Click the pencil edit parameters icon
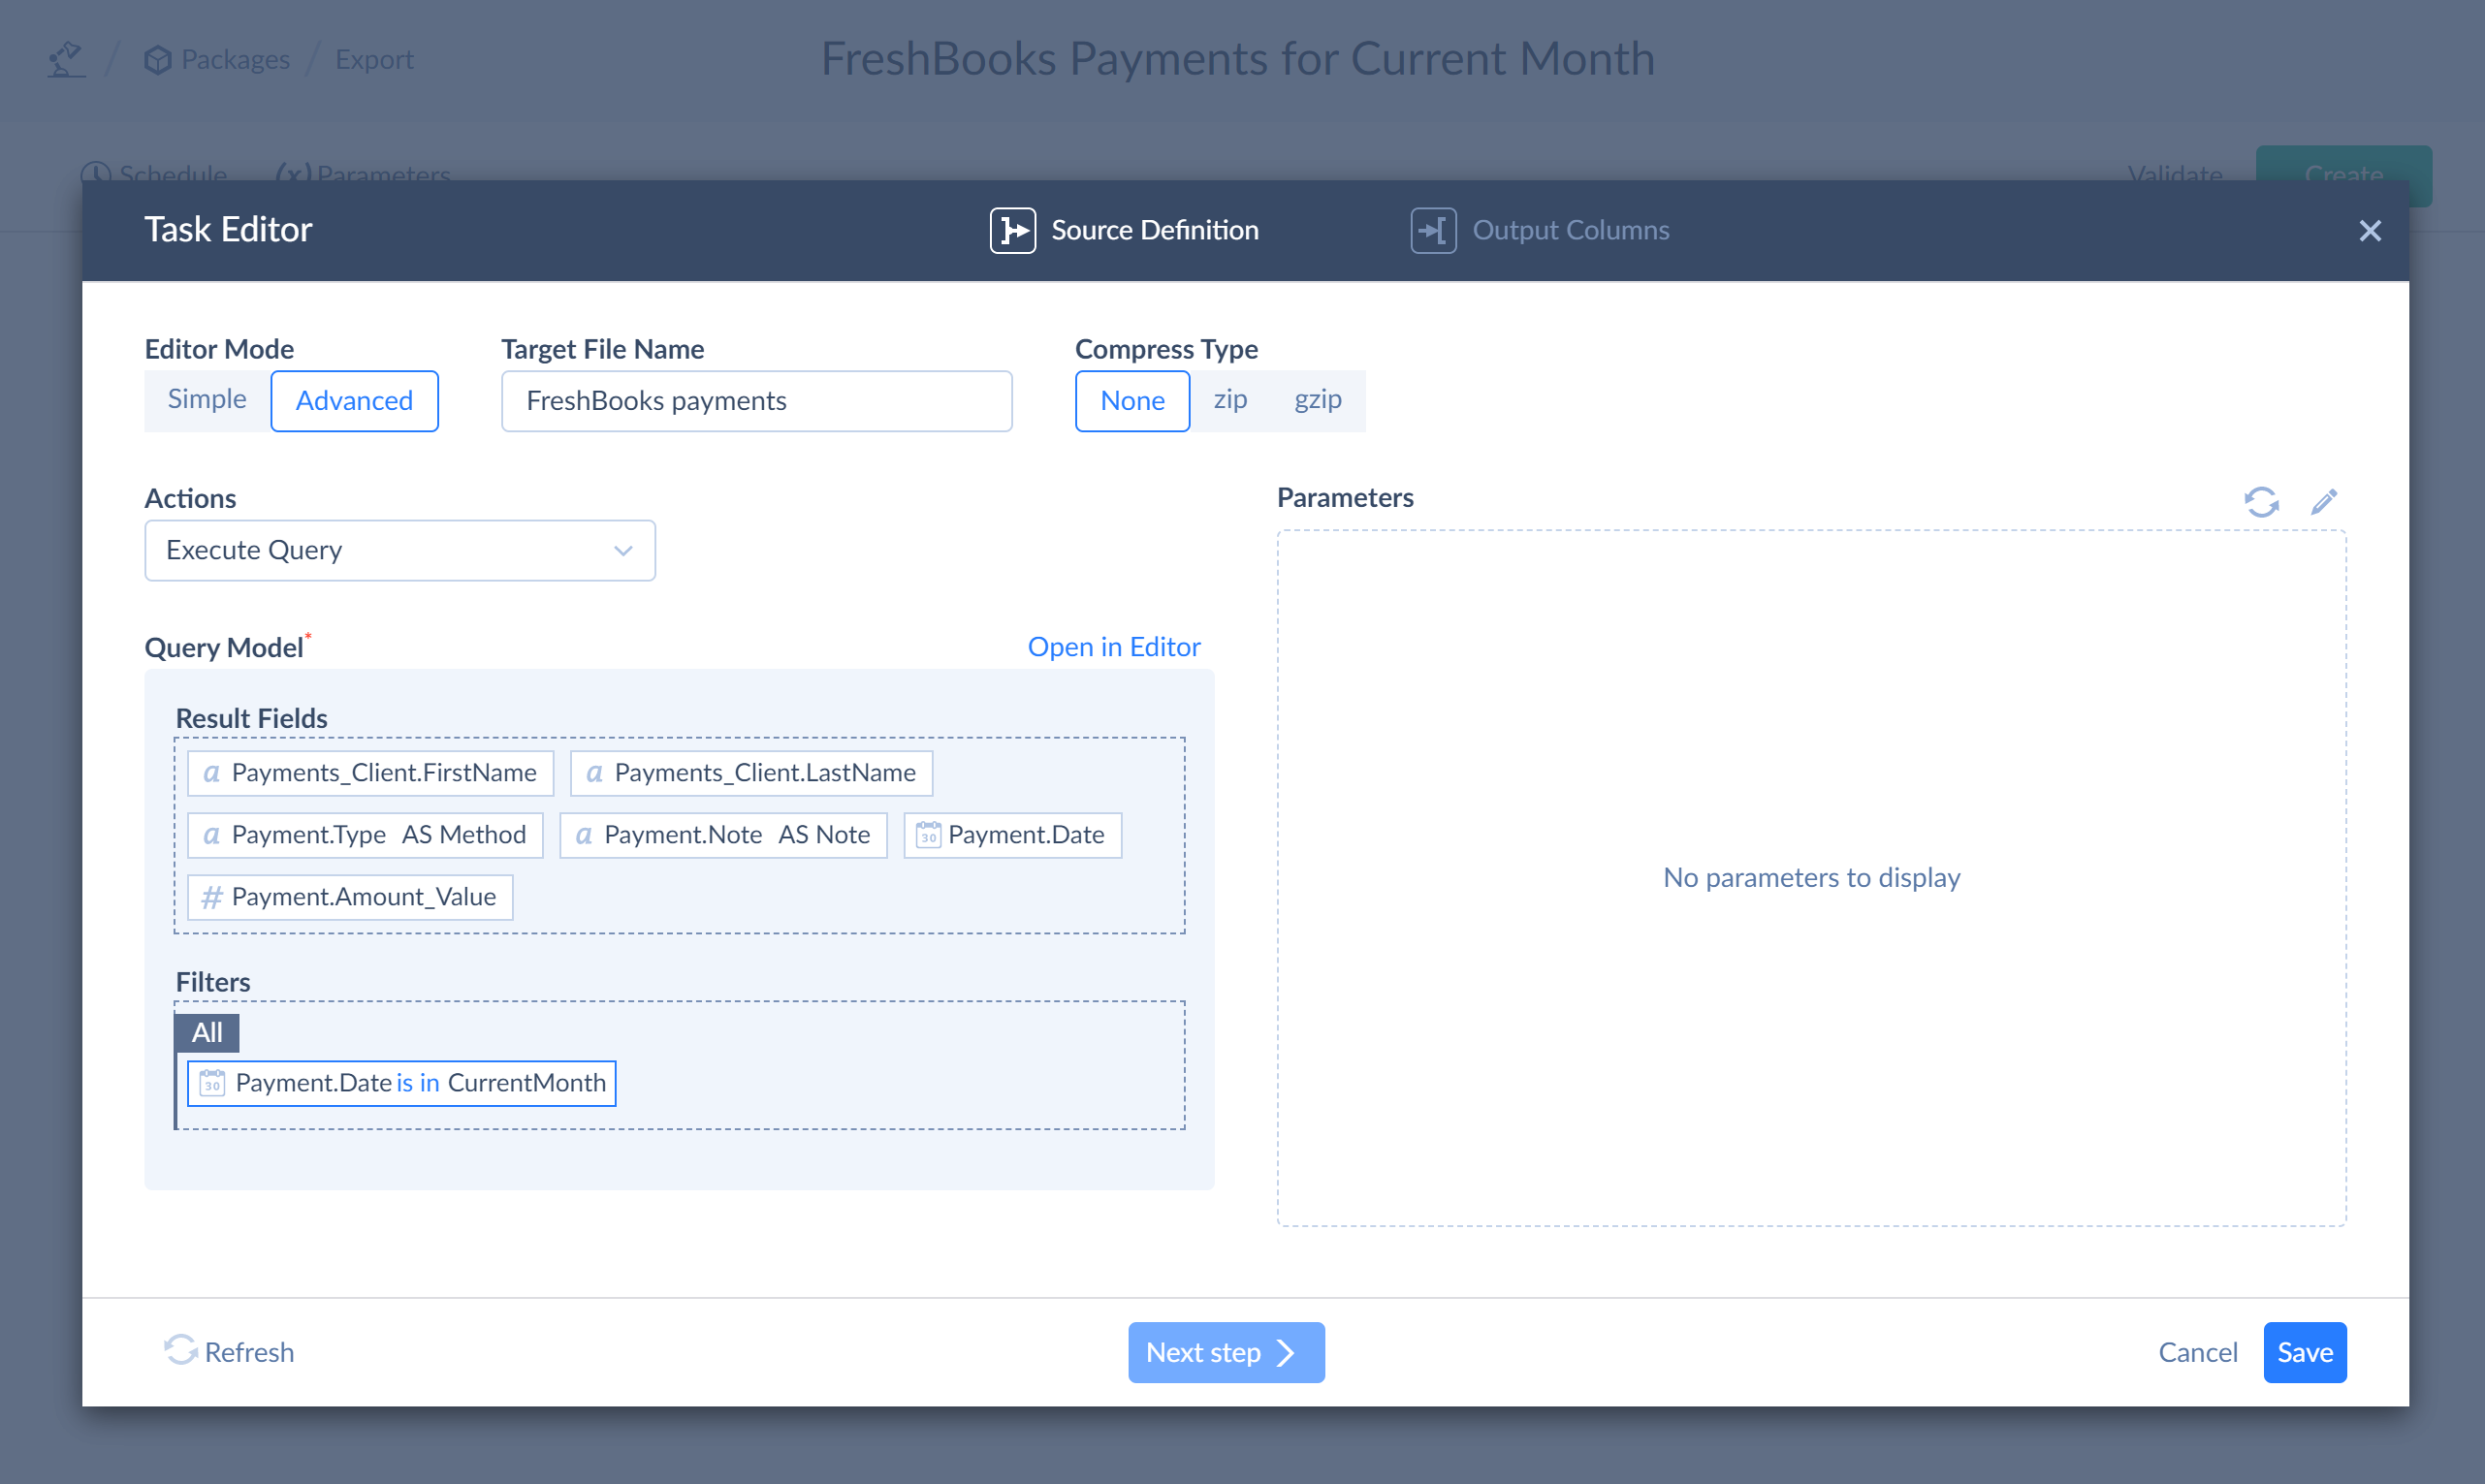 [x=2324, y=501]
